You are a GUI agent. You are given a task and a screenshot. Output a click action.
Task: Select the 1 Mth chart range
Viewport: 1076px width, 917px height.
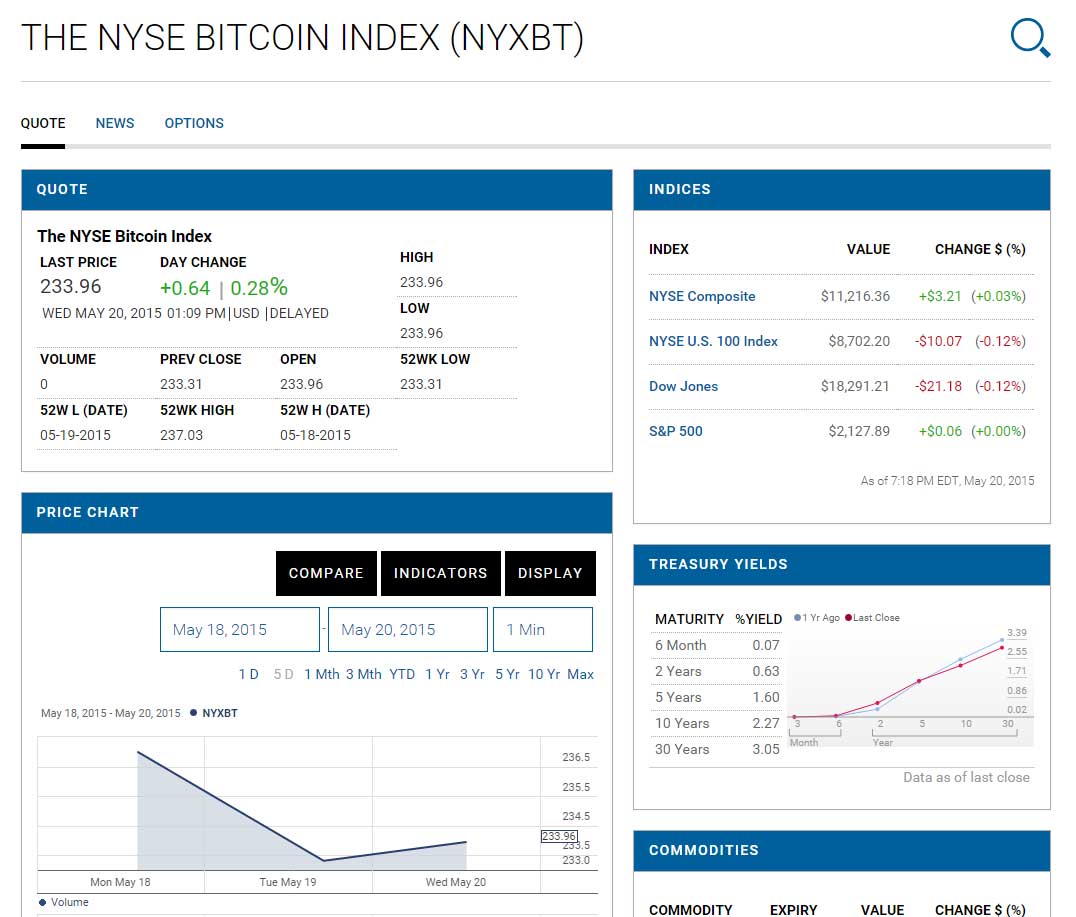pos(322,675)
